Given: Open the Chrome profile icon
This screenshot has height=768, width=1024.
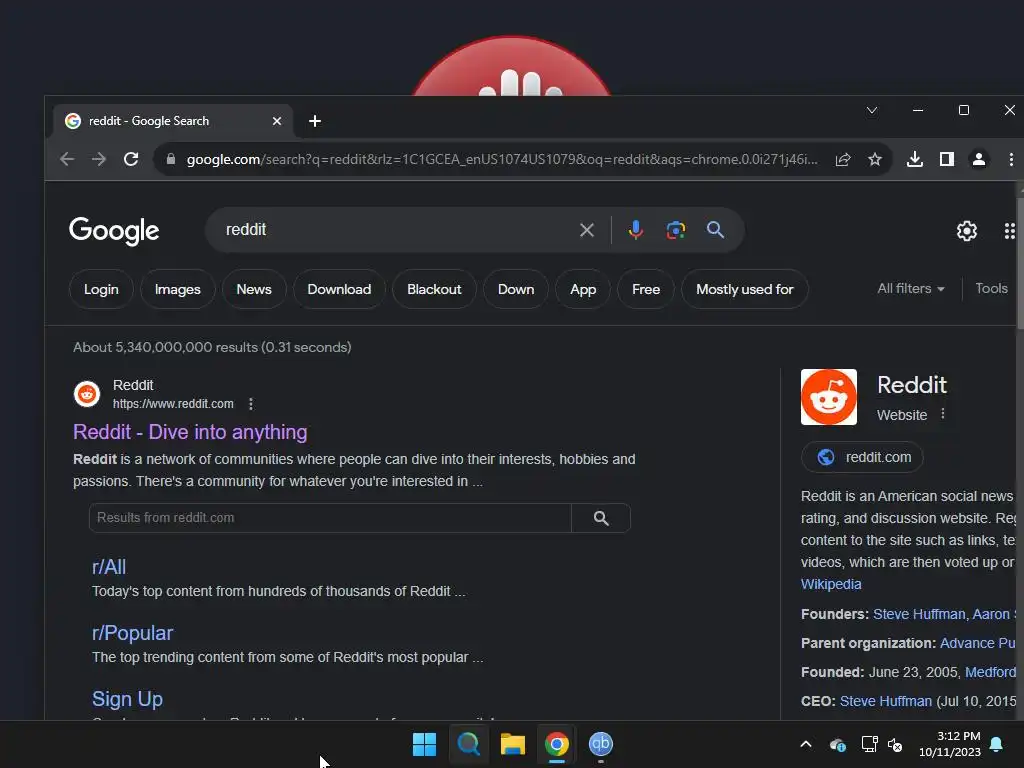Looking at the screenshot, I should [979, 159].
